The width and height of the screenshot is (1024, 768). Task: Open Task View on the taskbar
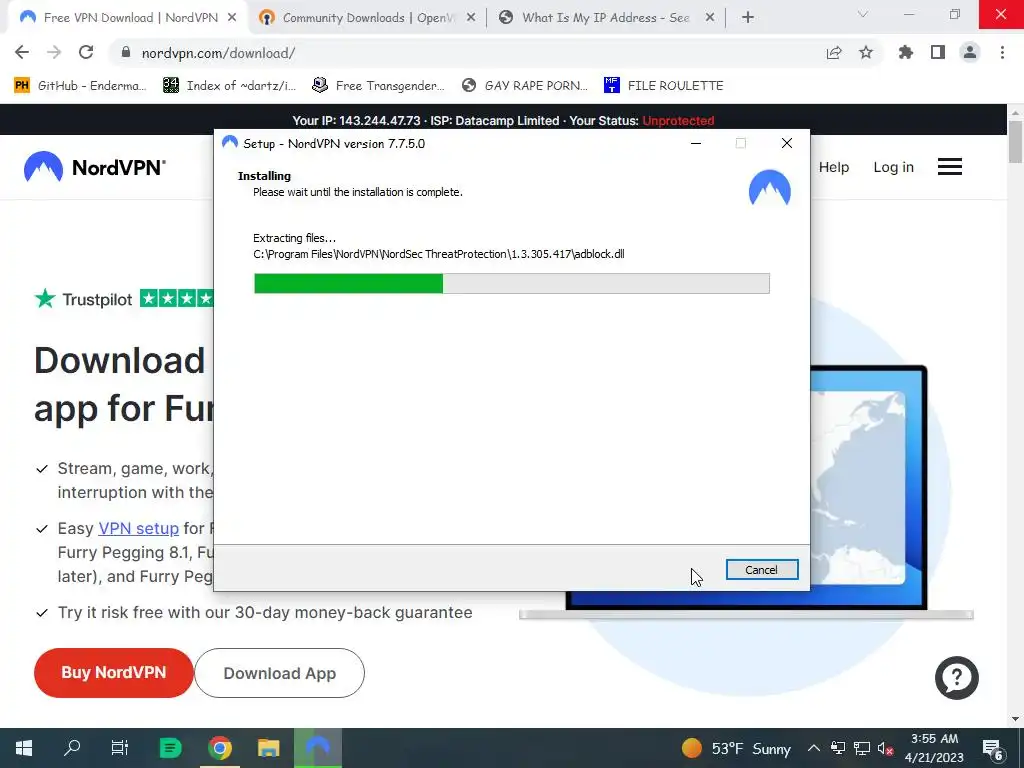coord(120,748)
